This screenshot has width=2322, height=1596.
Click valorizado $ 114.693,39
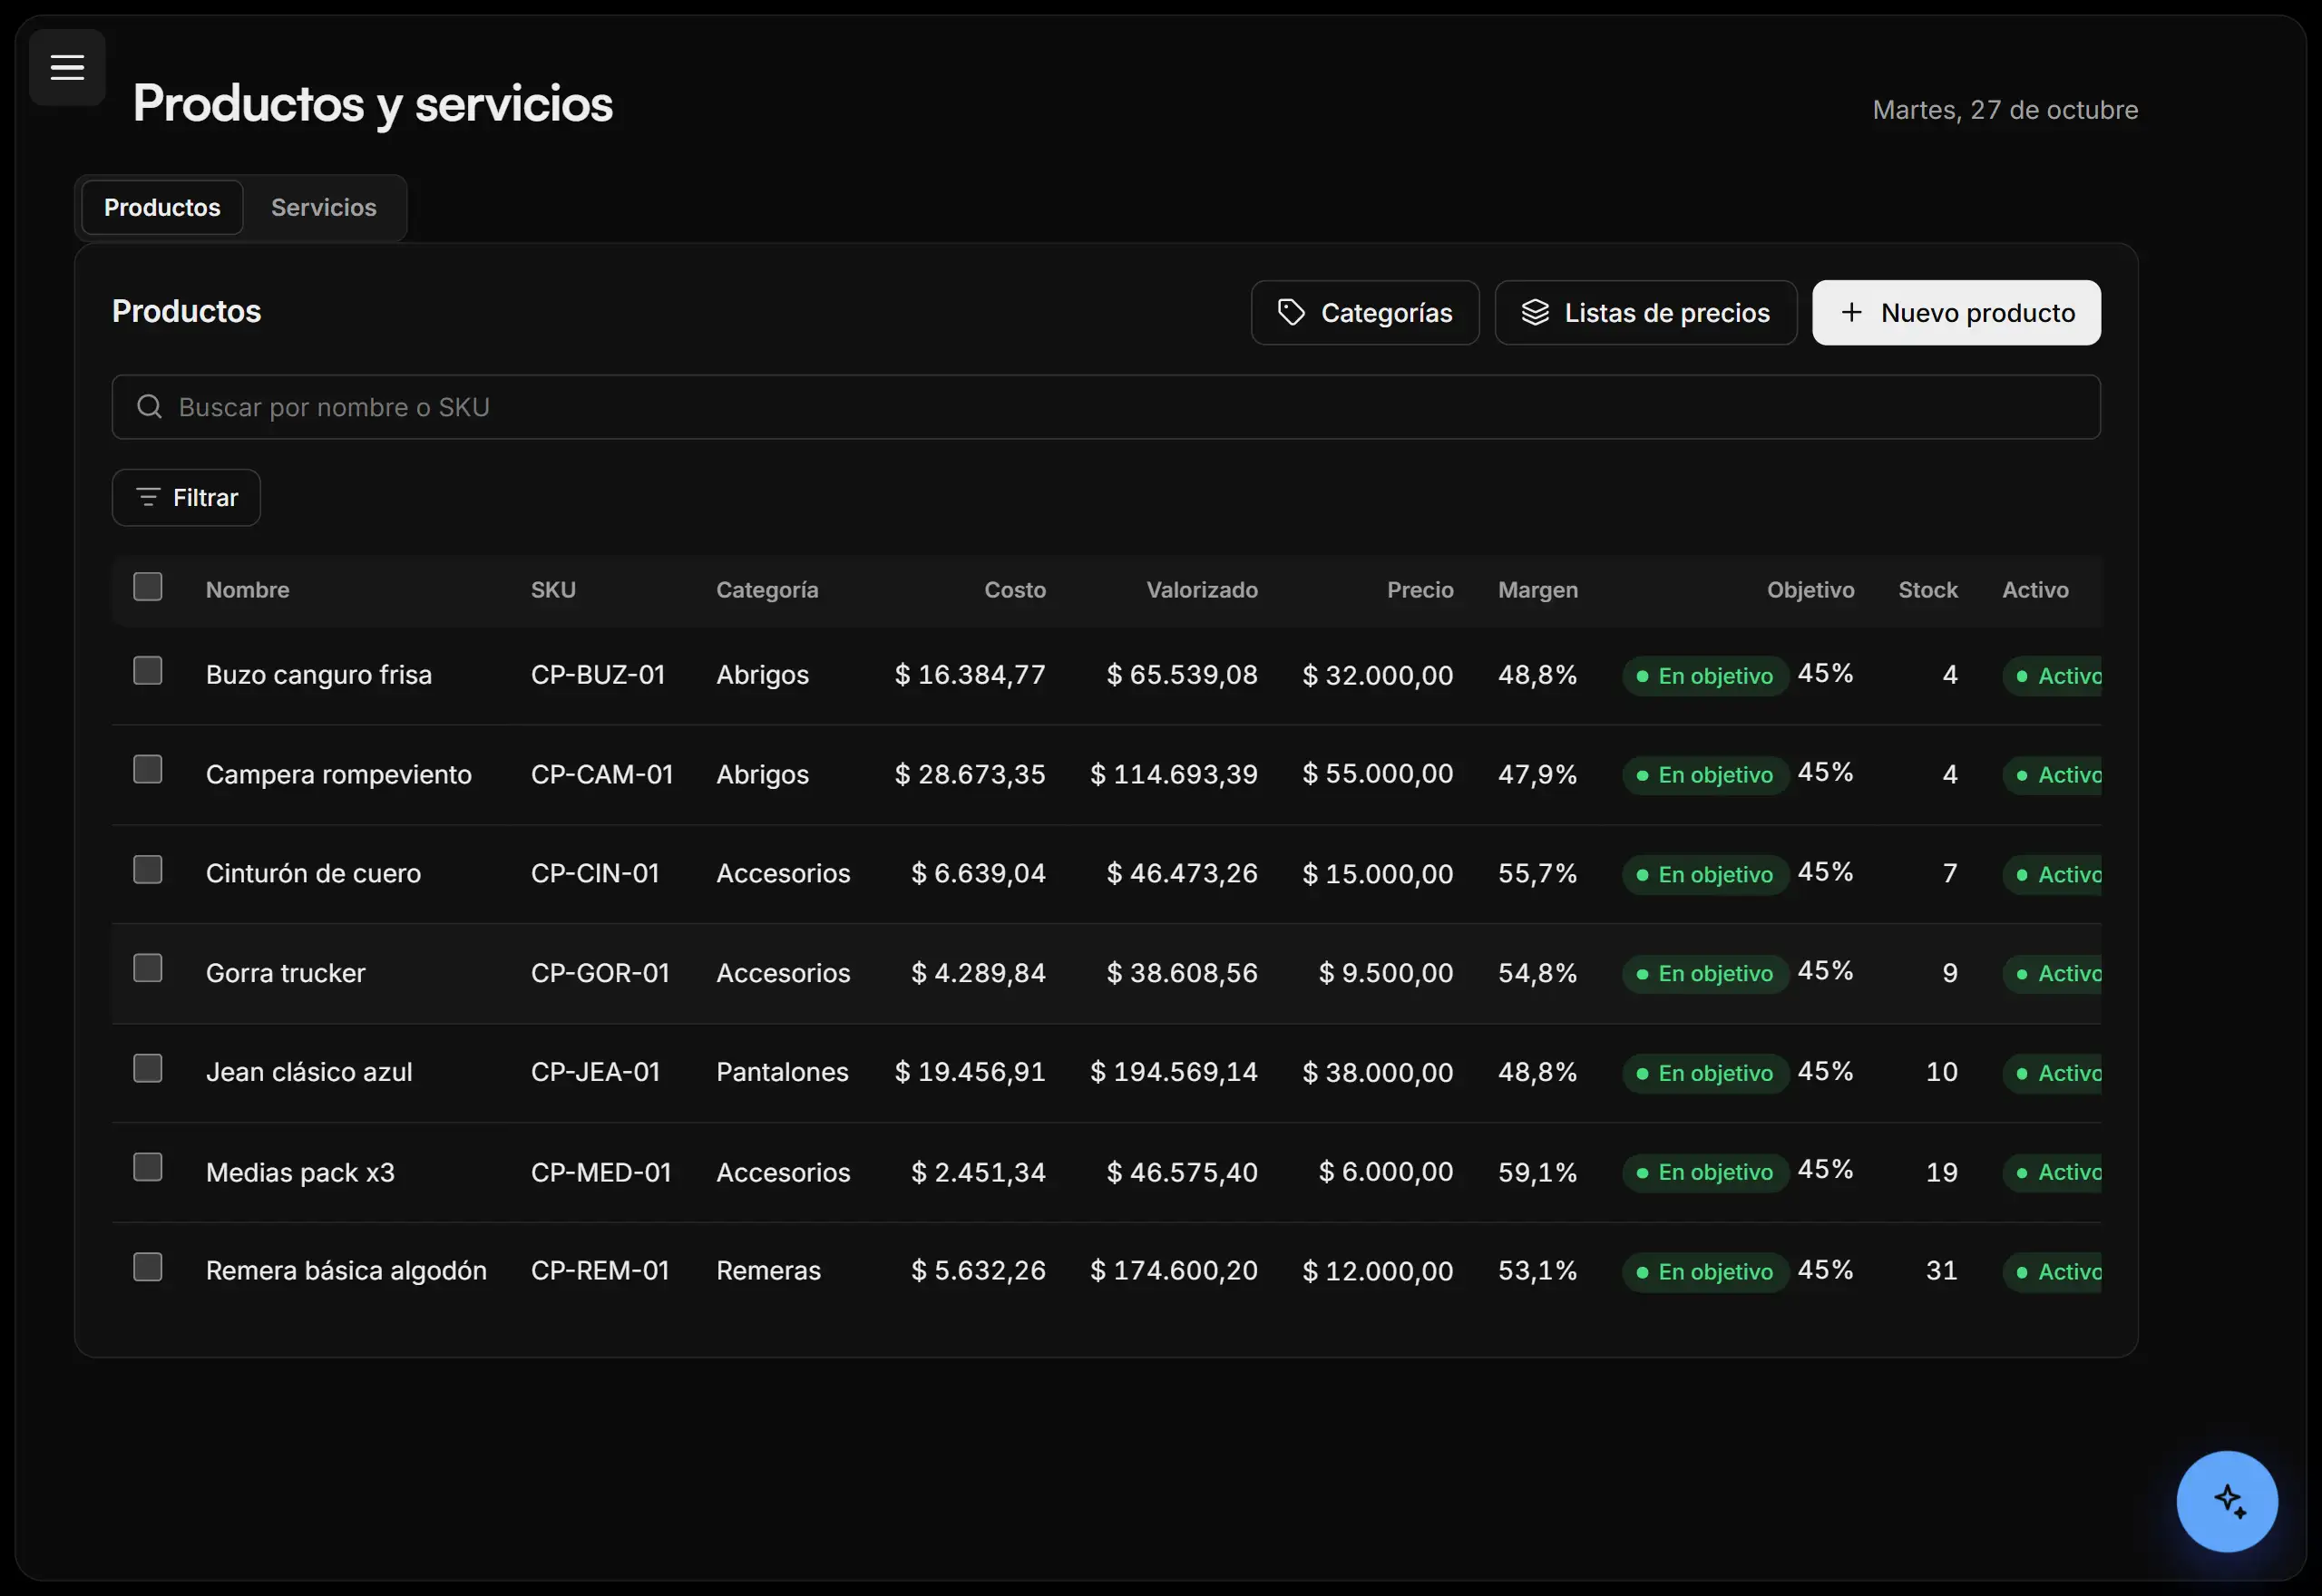pyautogui.click(x=1173, y=774)
